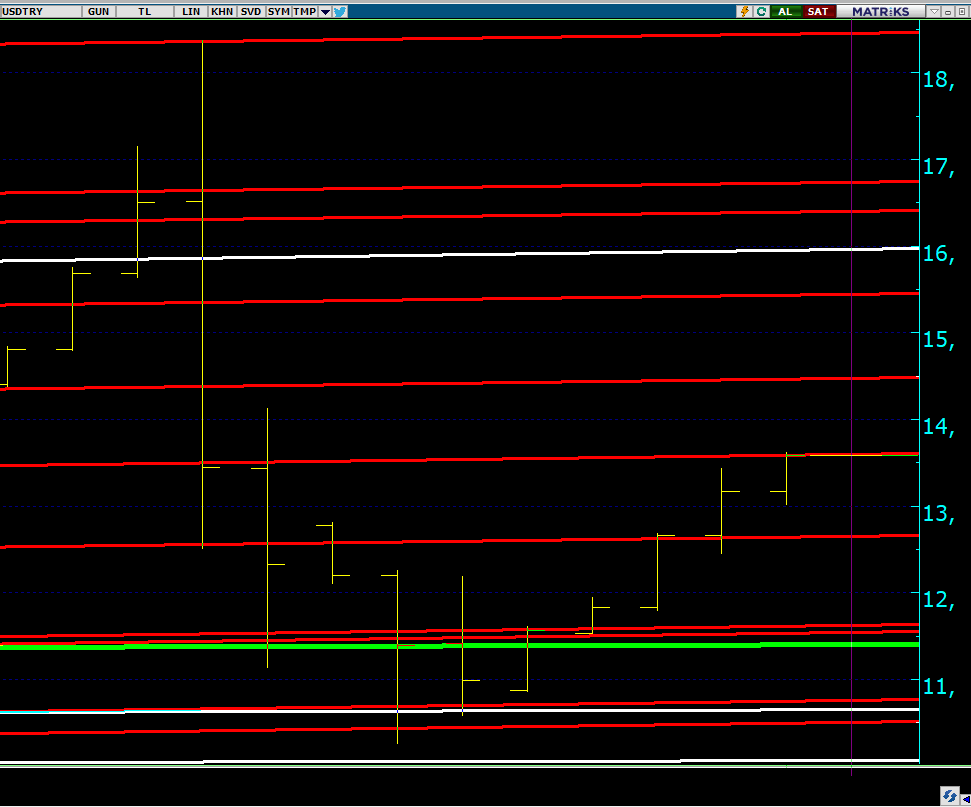Click the 15 price axis label
Image resolution: width=971 pixels, height=807 pixels.
939,339
